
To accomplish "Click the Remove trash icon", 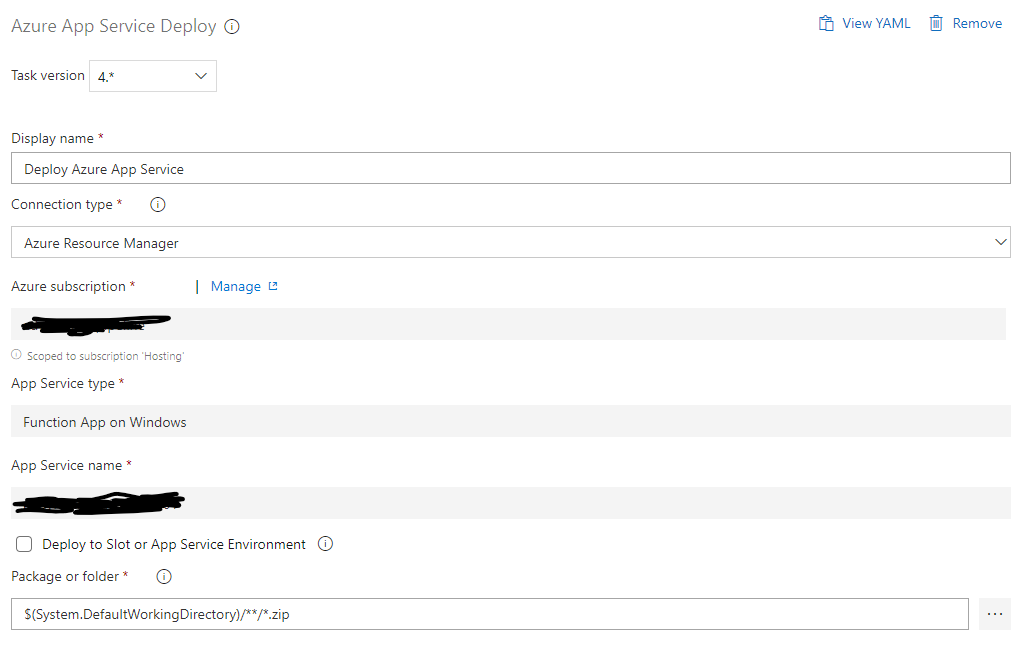I will click(937, 22).
